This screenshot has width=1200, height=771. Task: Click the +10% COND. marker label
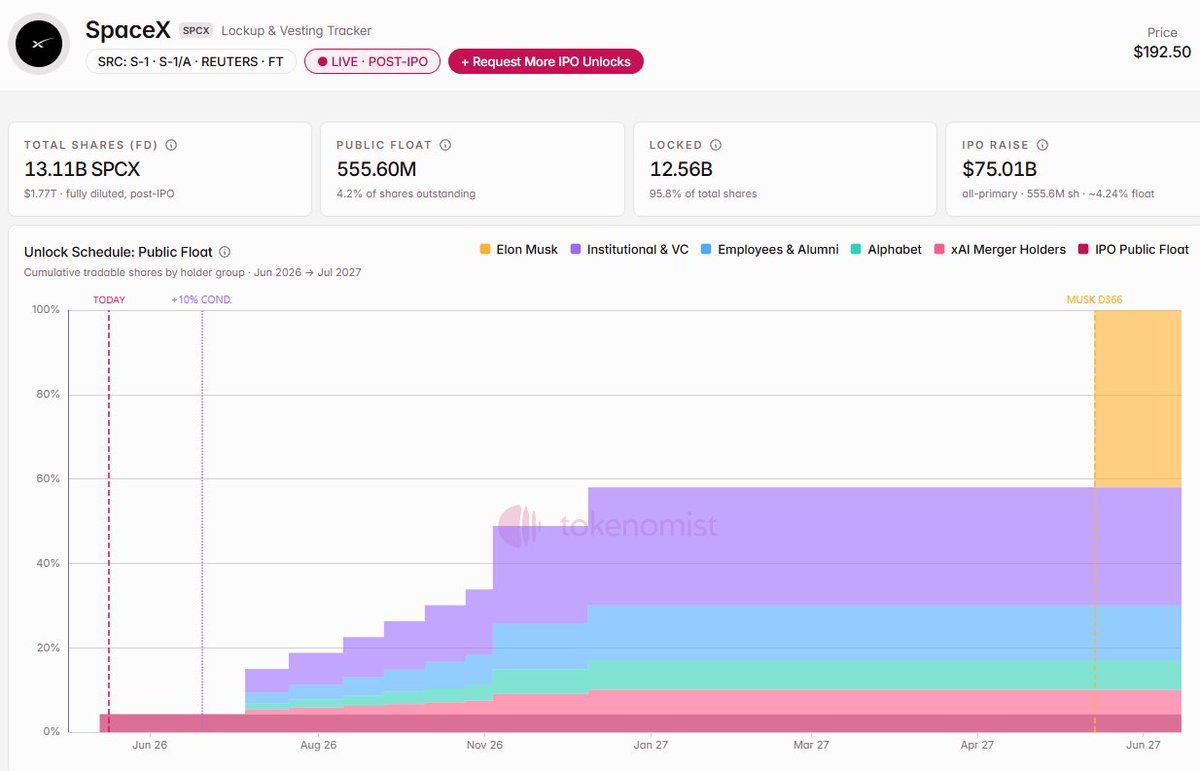(201, 299)
